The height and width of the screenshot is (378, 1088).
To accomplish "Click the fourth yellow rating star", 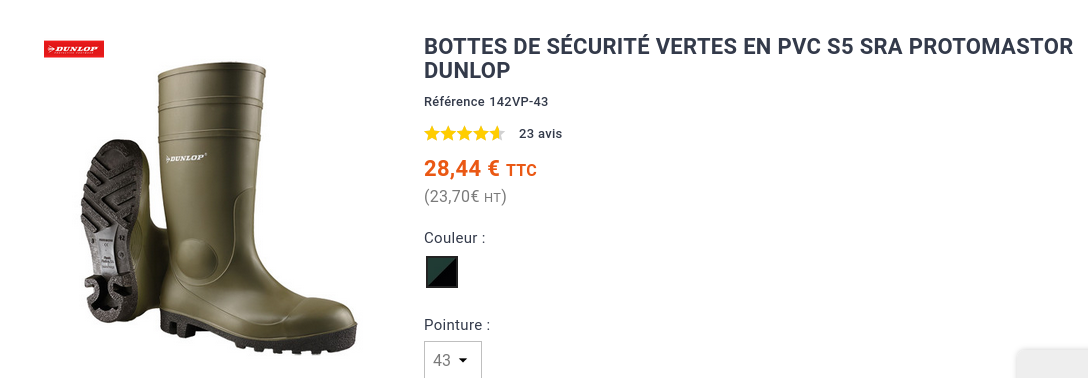I will tap(480, 133).
